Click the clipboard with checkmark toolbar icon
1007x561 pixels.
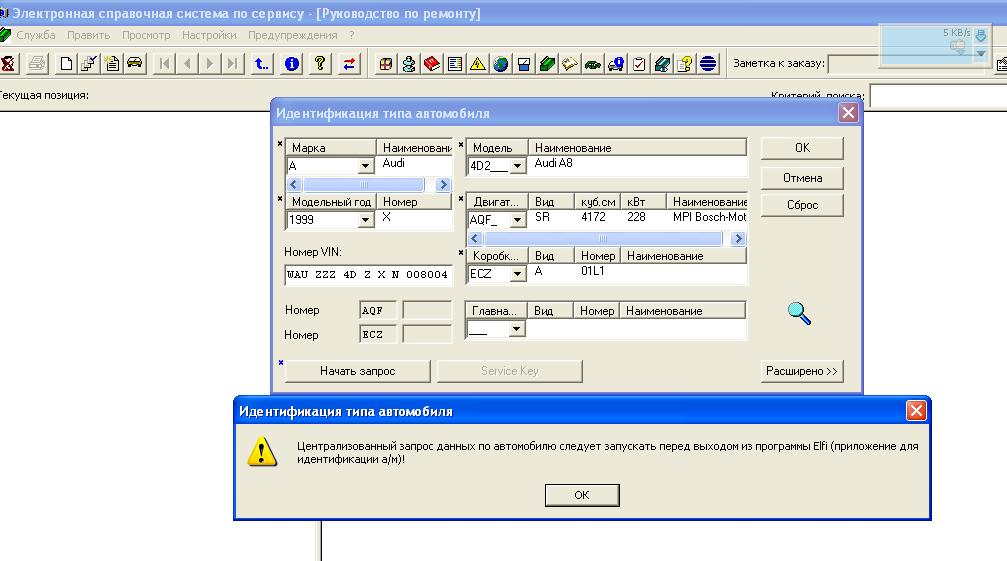639,64
